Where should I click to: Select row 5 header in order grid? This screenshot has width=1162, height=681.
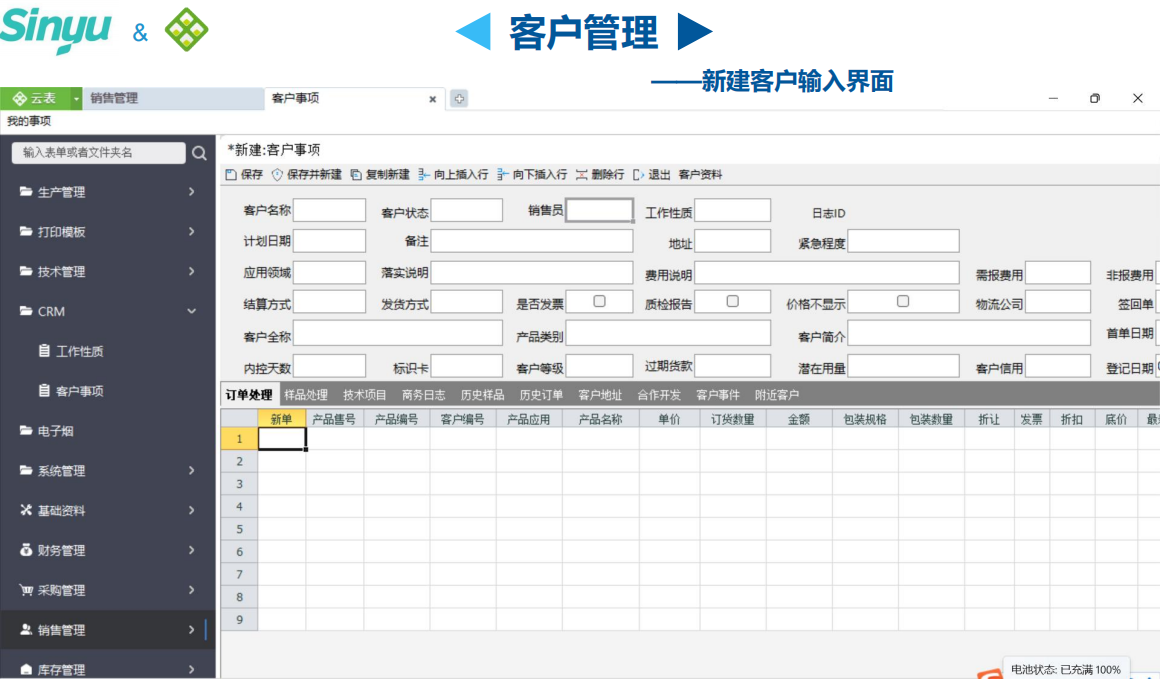(x=239, y=530)
